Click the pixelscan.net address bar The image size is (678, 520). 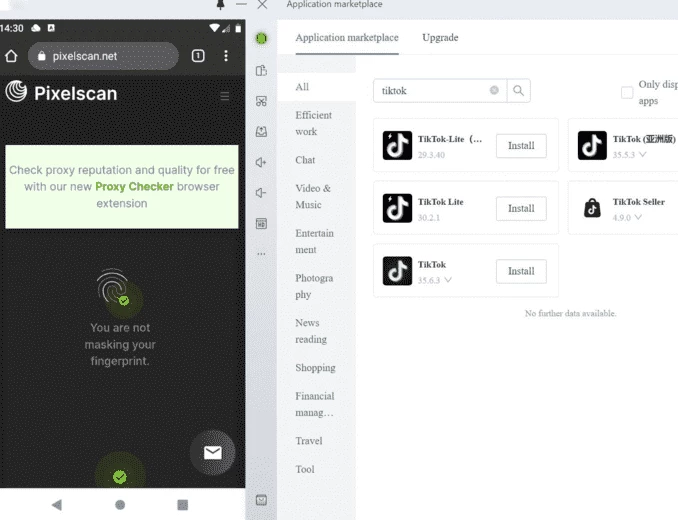click(103, 56)
